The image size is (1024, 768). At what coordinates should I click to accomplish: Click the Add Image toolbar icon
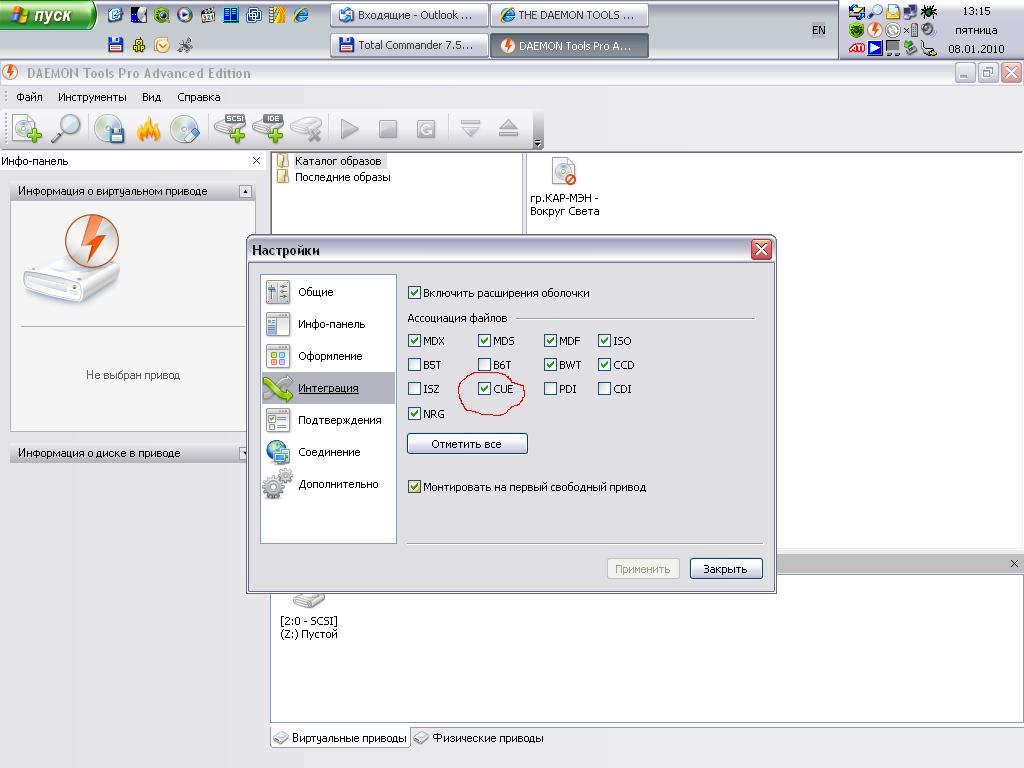pos(27,129)
